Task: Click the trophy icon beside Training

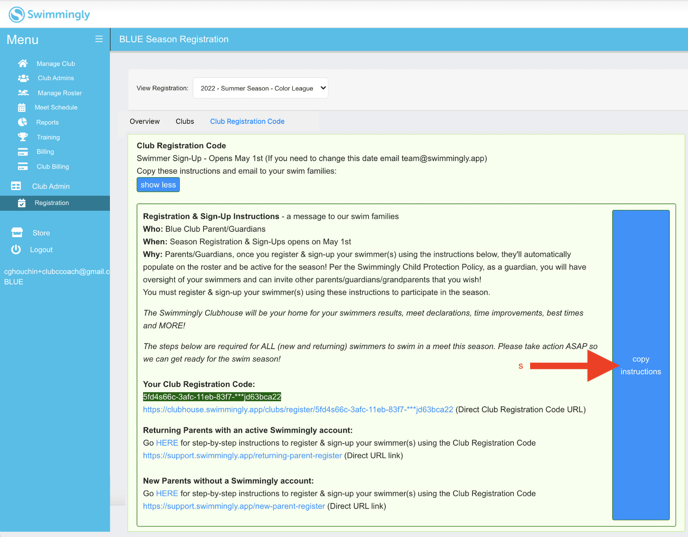Action: [23, 137]
